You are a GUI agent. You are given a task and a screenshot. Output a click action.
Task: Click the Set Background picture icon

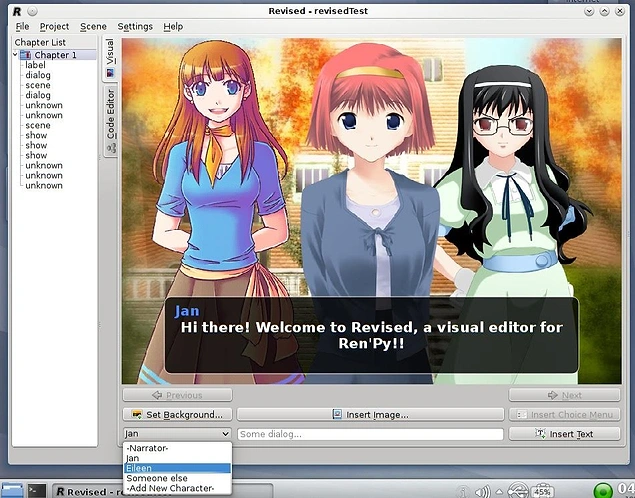(137, 414)
